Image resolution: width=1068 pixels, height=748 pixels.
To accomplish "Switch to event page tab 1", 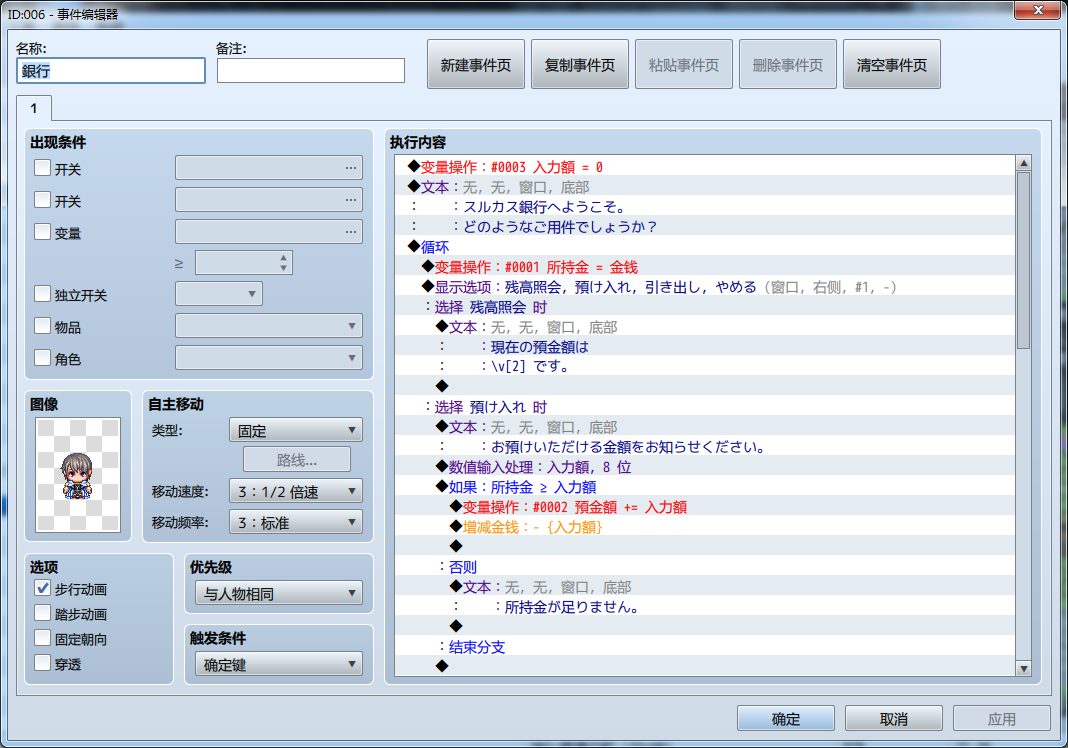I will [x=34, y=108].
